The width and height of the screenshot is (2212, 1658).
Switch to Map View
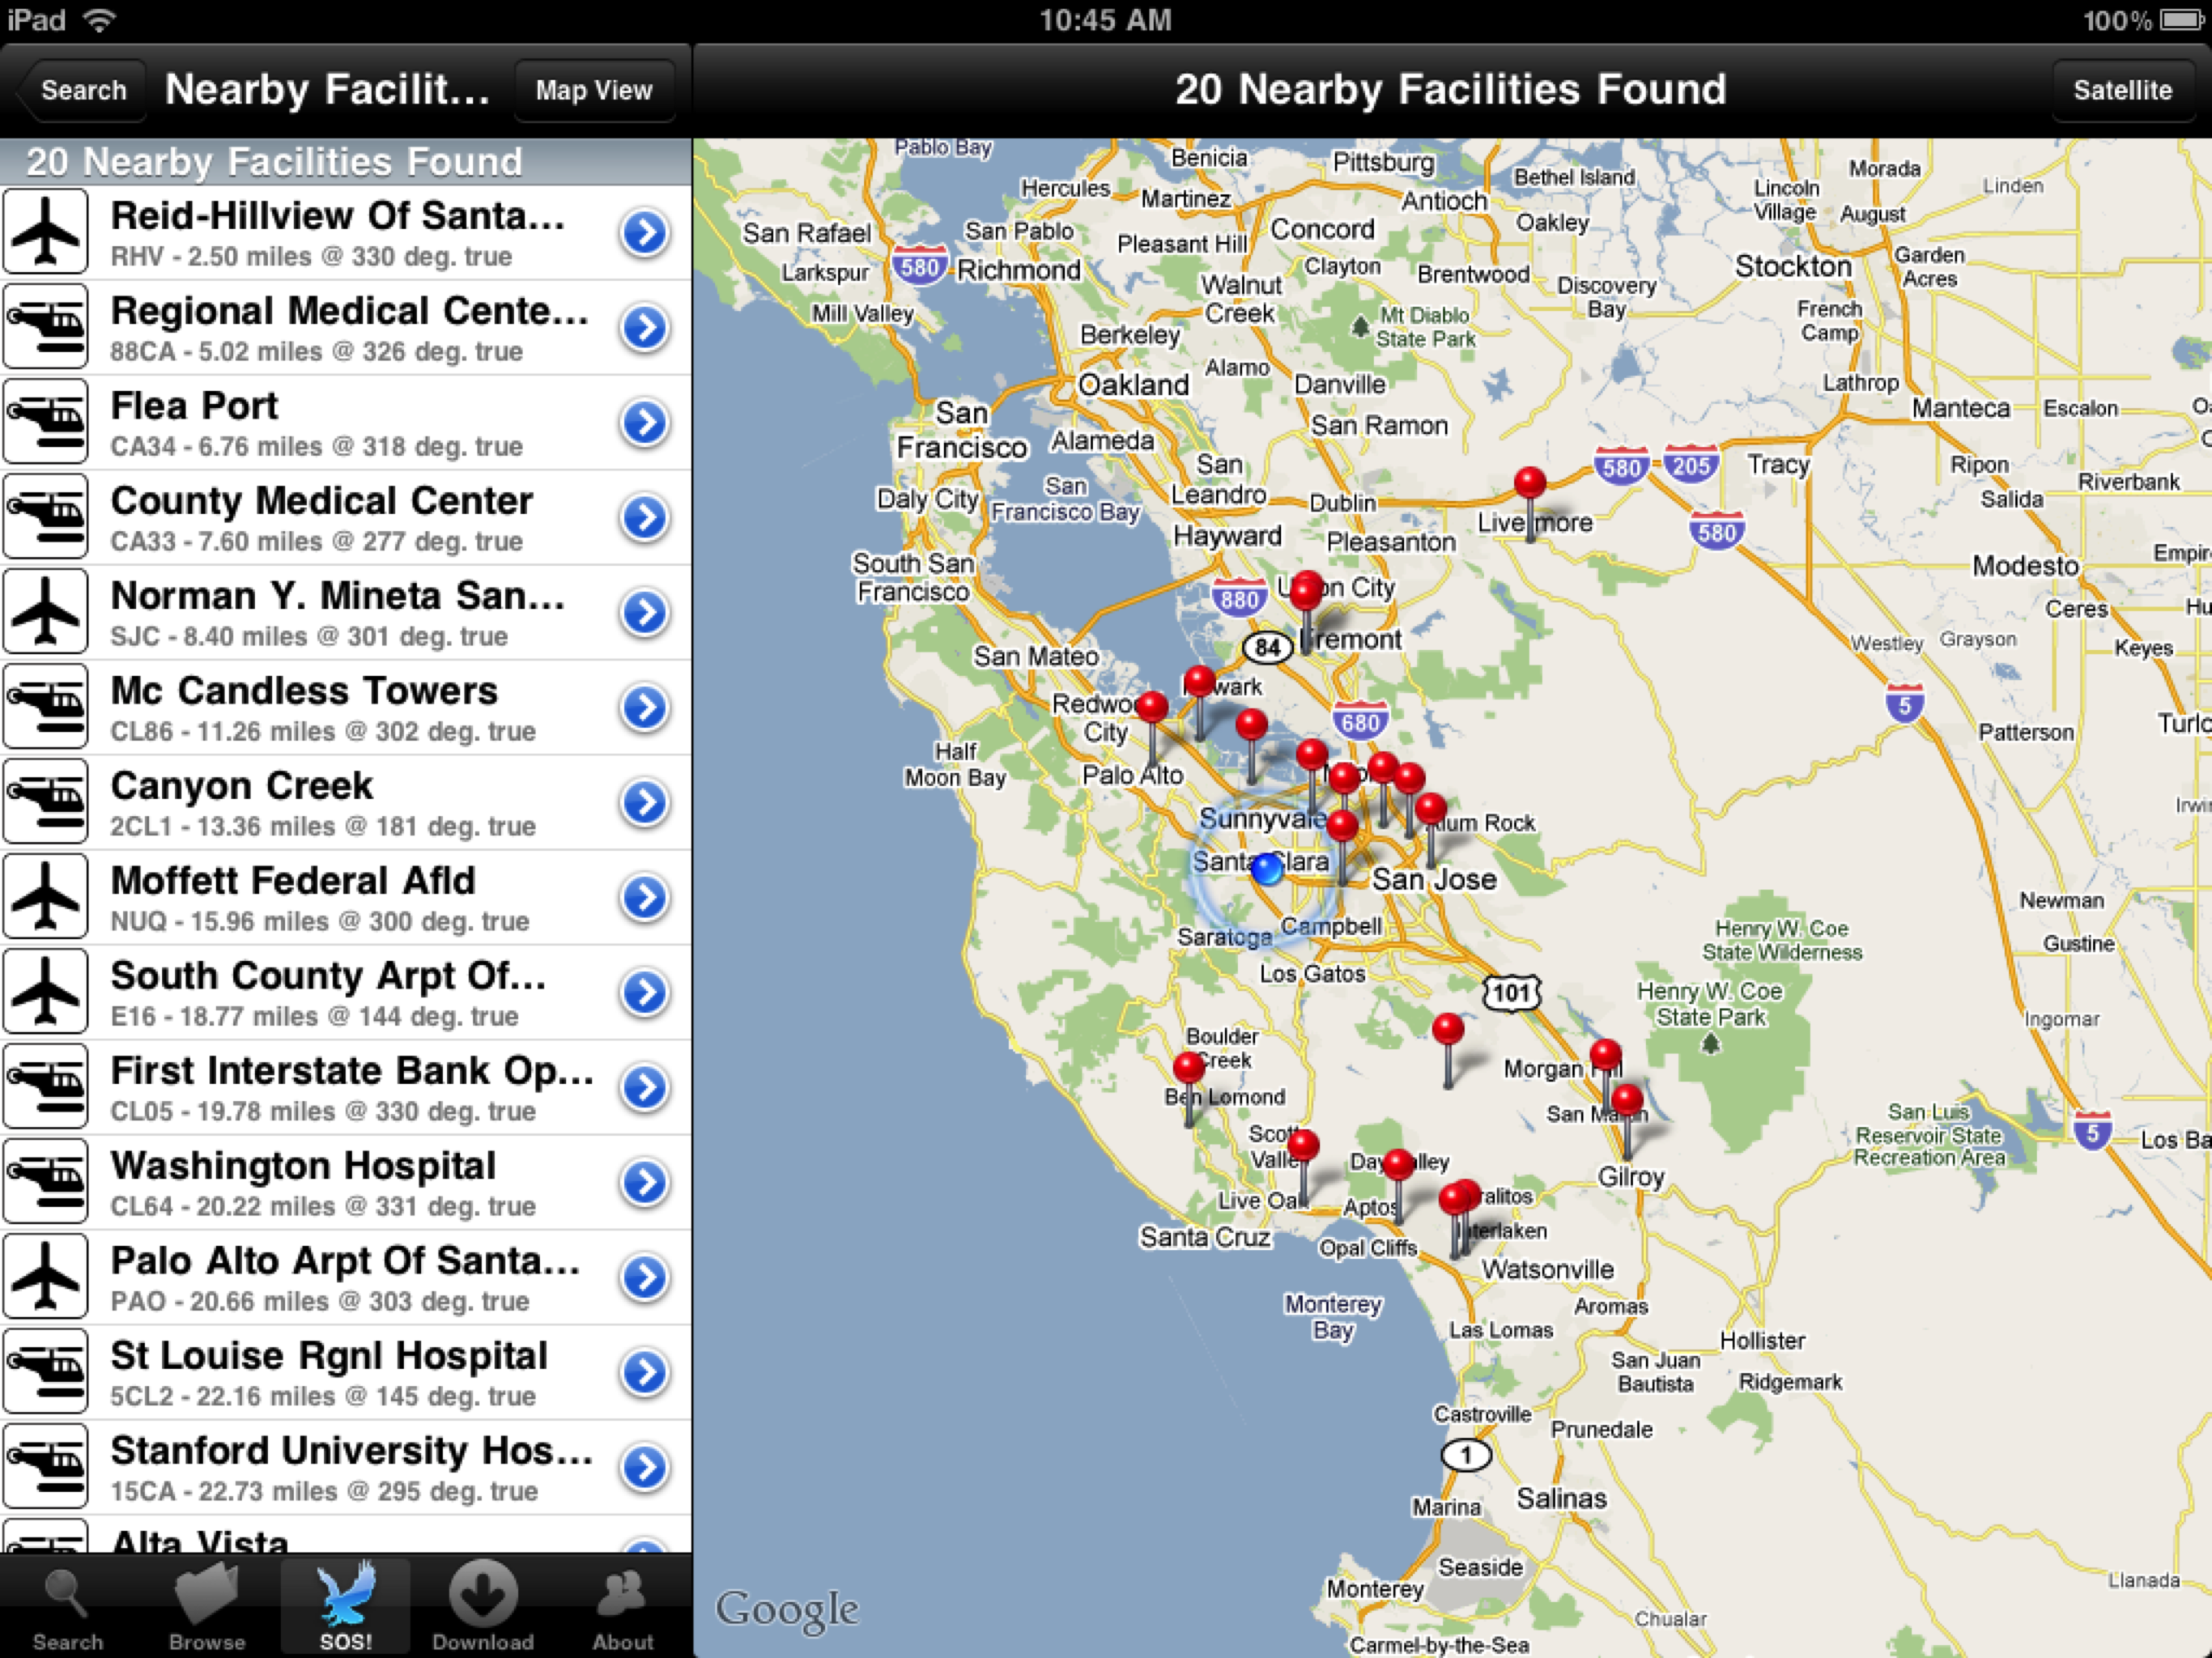594,90
